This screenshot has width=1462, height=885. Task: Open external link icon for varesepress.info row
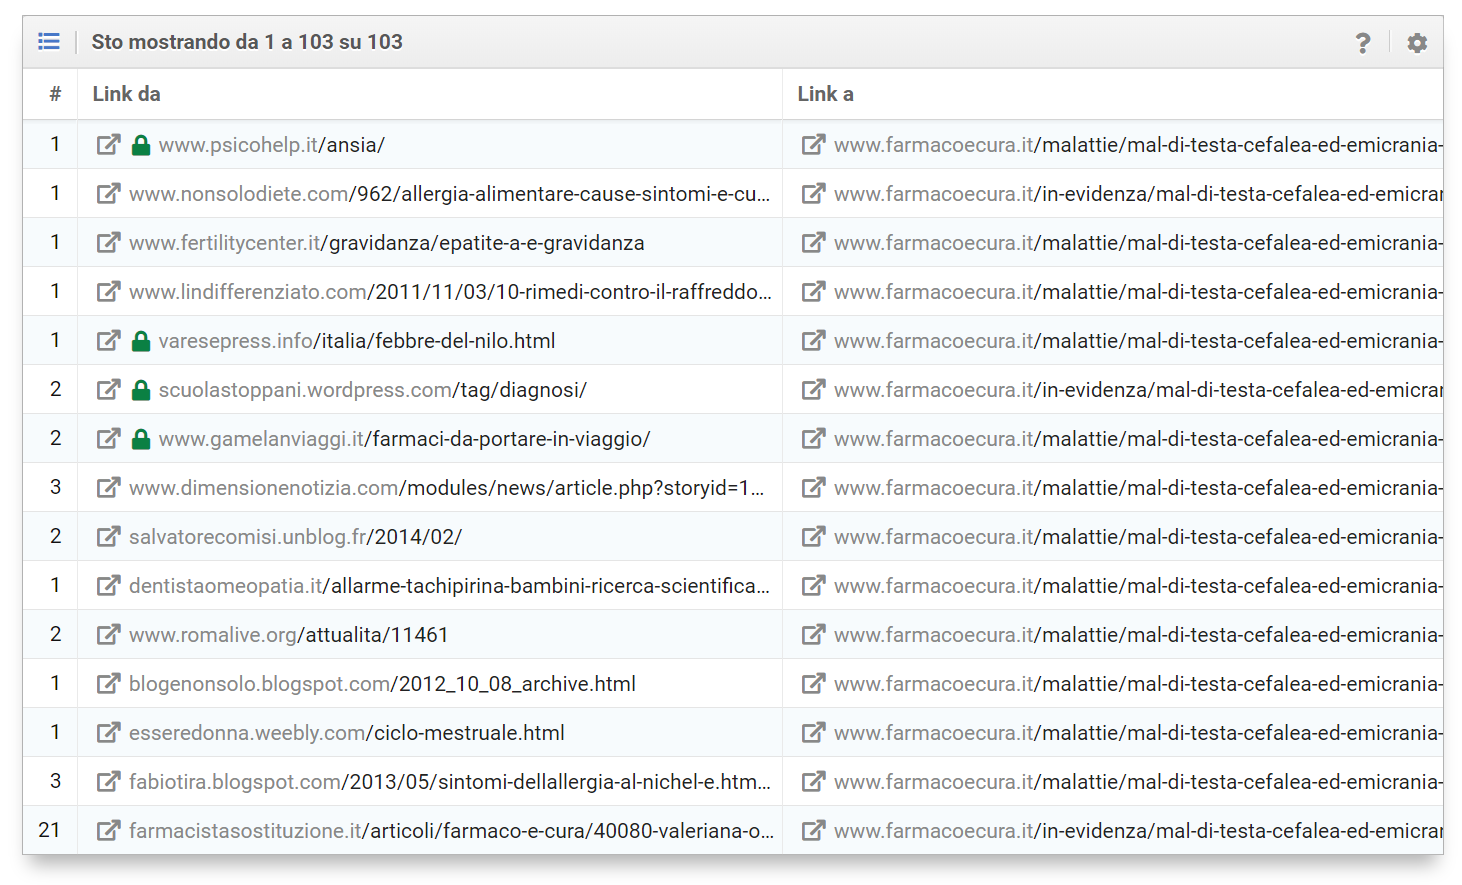click(108, 340)
